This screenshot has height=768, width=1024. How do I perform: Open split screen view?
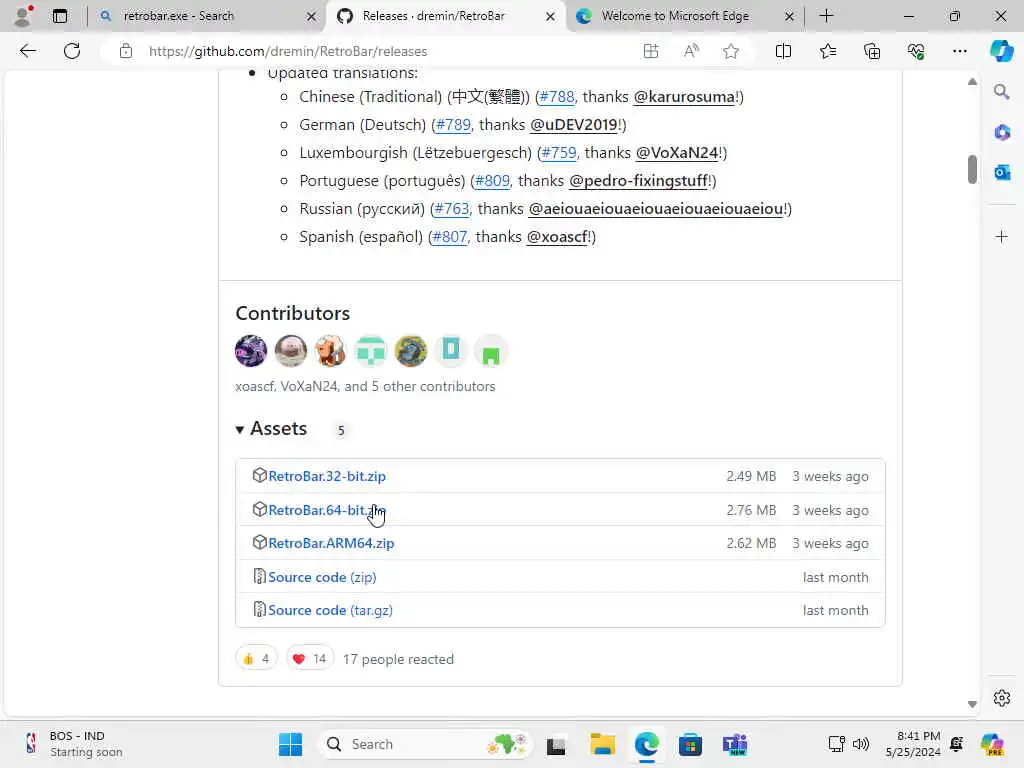click(x=783, y=51)
